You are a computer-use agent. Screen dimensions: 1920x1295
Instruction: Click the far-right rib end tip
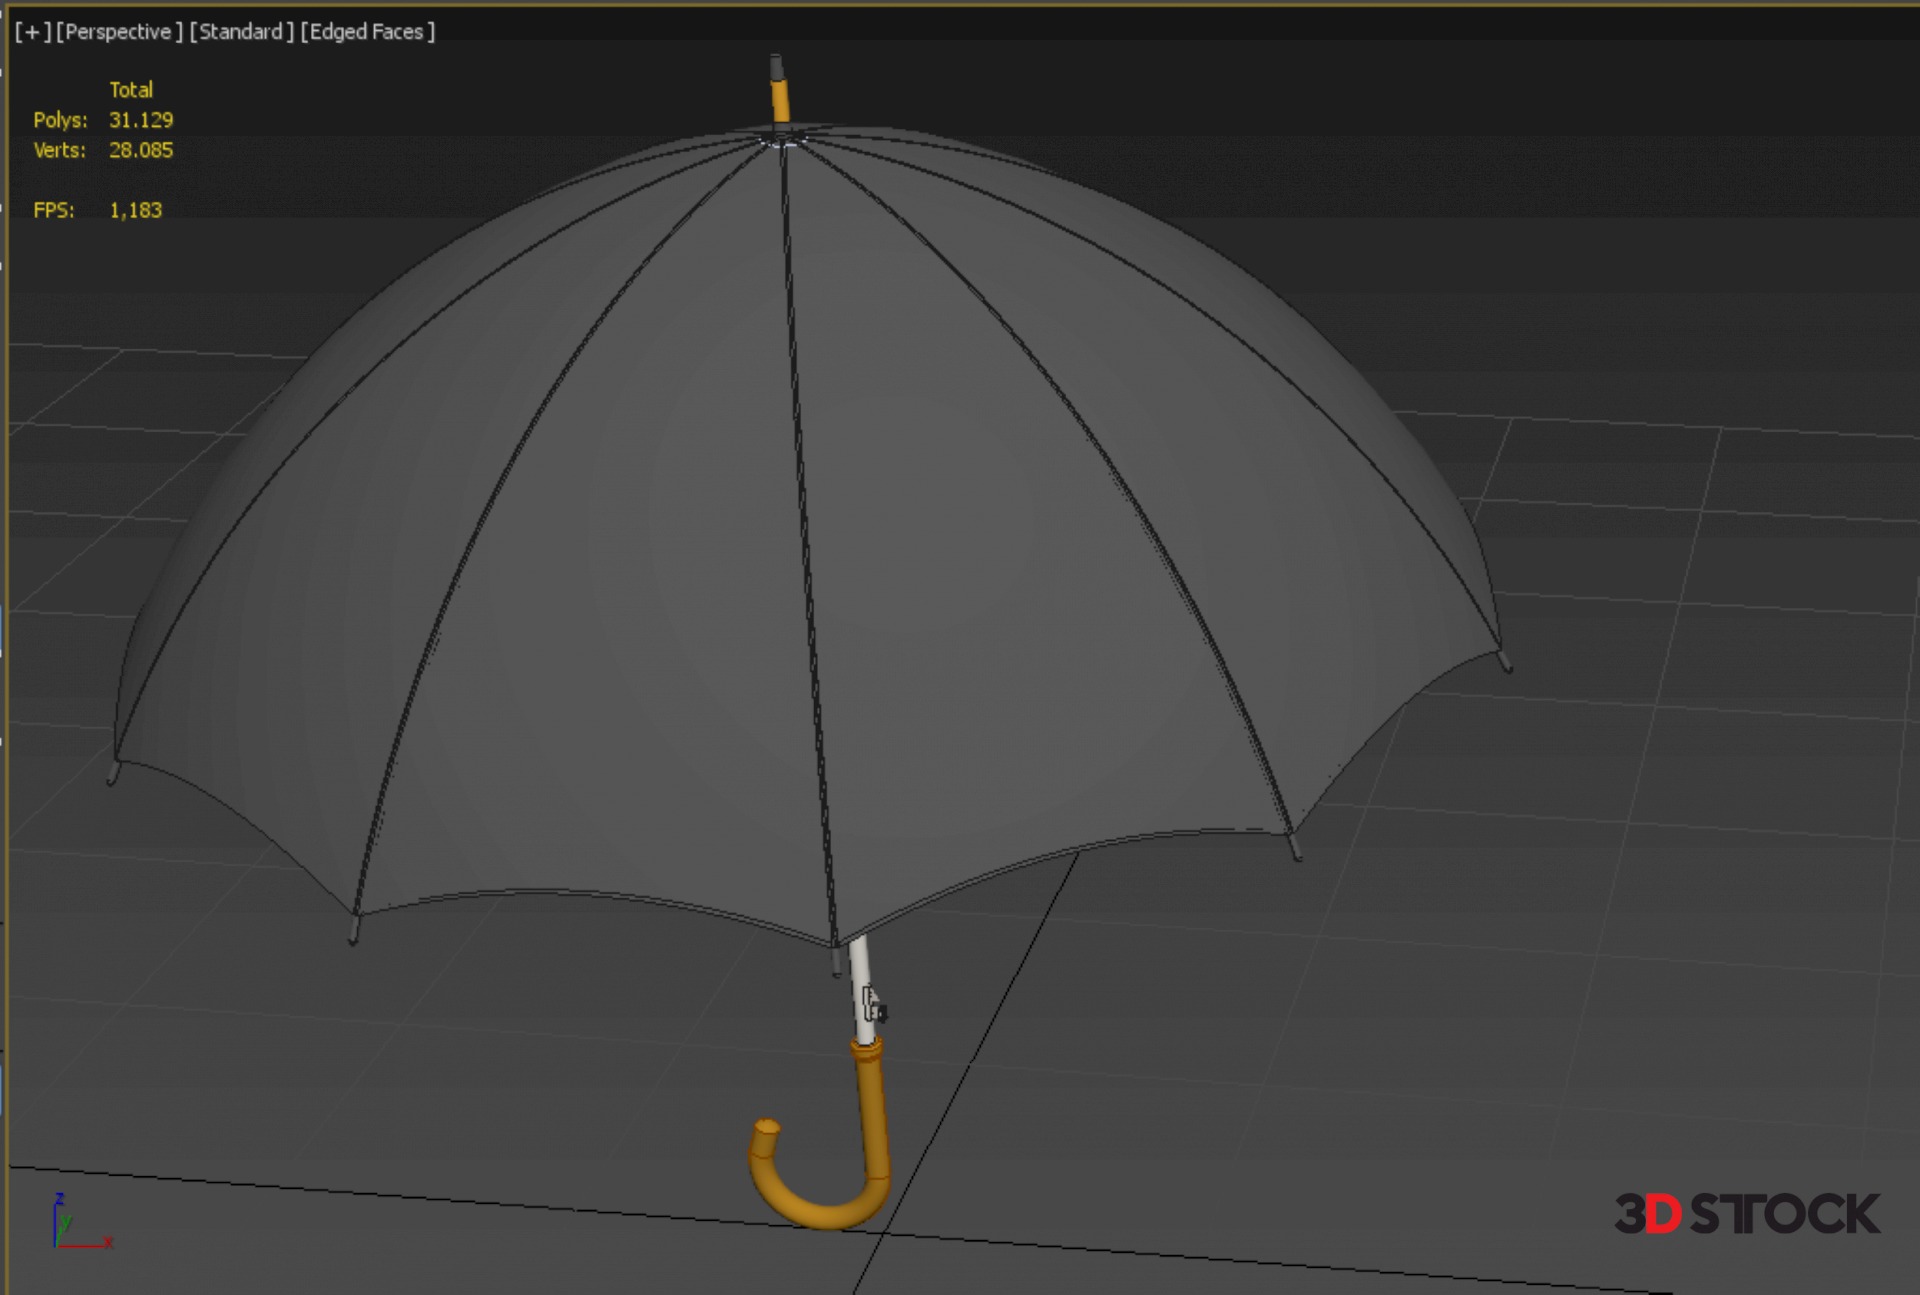1505,661
